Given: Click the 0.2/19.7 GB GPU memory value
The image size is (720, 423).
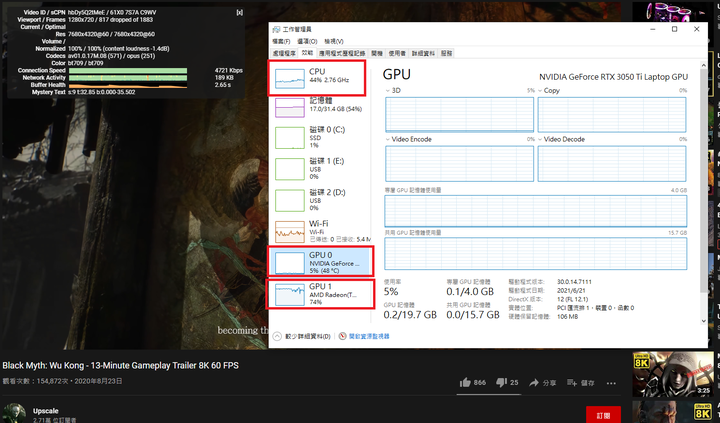Looking at the screenshot, I should pyautogui.click(x=410, y=315).
